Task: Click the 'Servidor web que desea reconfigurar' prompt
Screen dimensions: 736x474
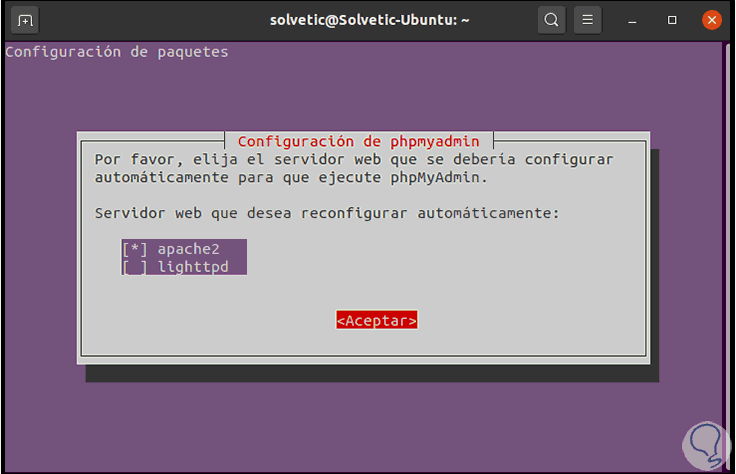Action: pyautogui.click(x=327, y=213)
